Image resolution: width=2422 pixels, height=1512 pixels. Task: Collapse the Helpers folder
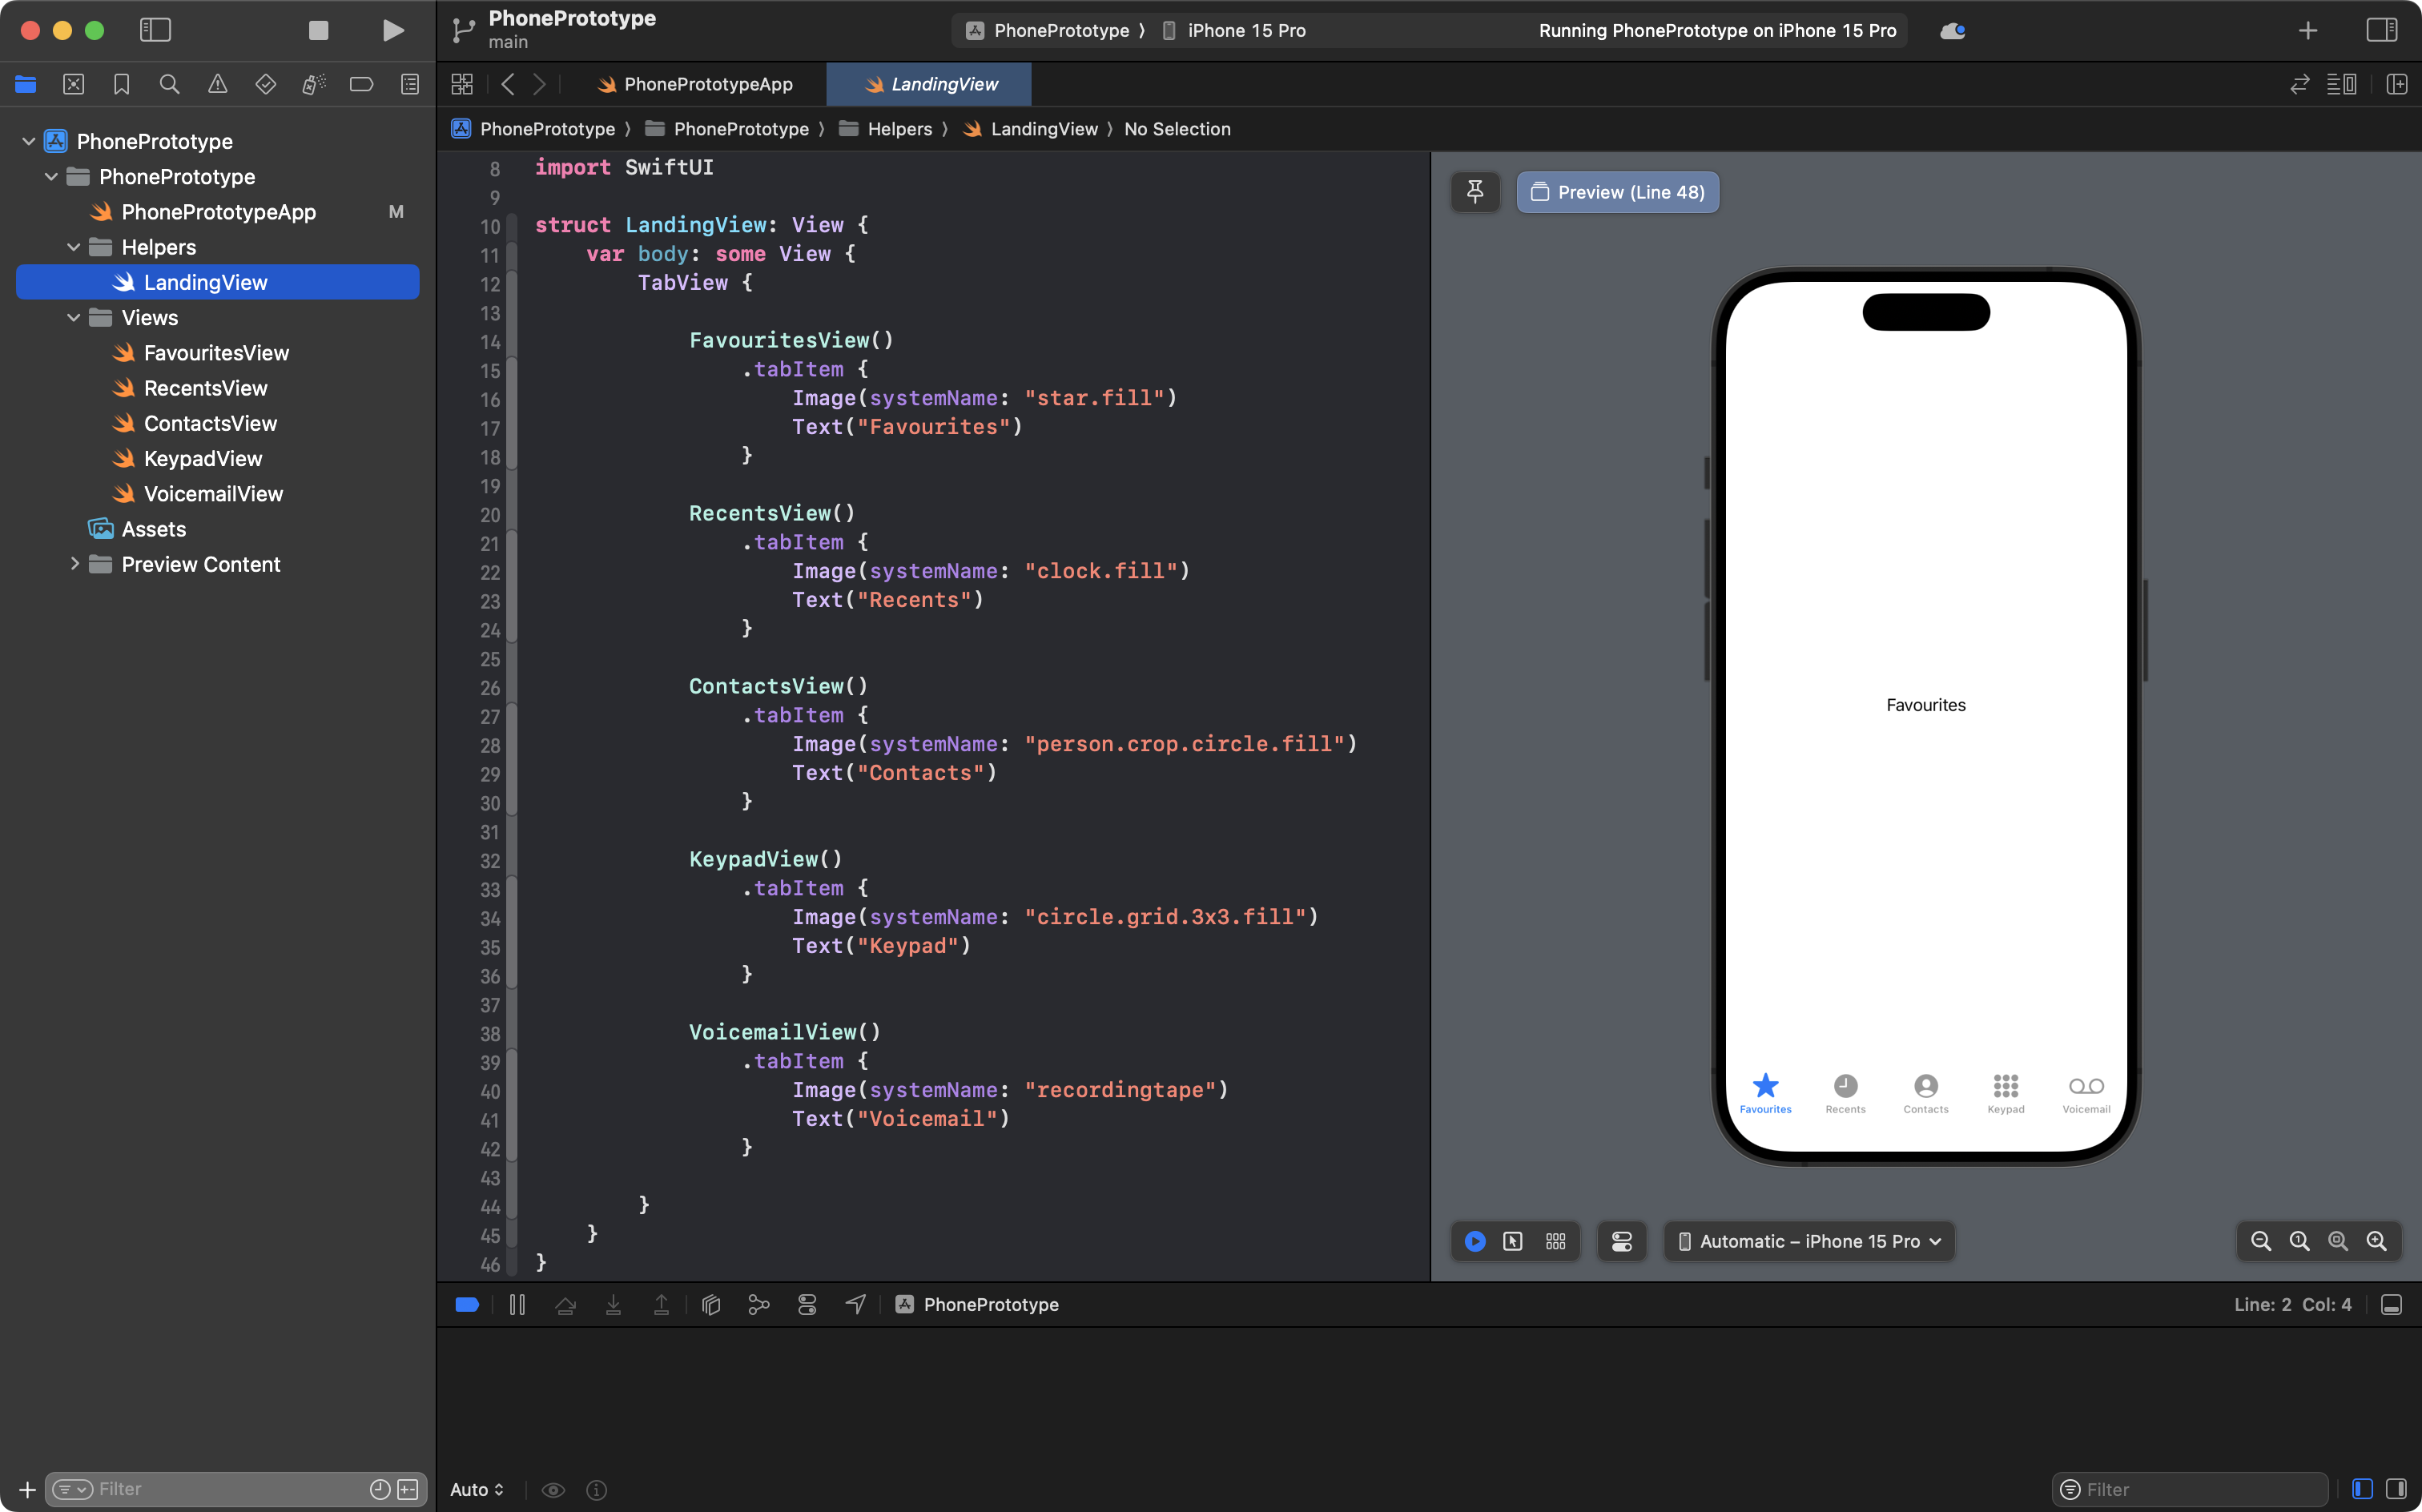pyautogui.click(x=74, y=247)
